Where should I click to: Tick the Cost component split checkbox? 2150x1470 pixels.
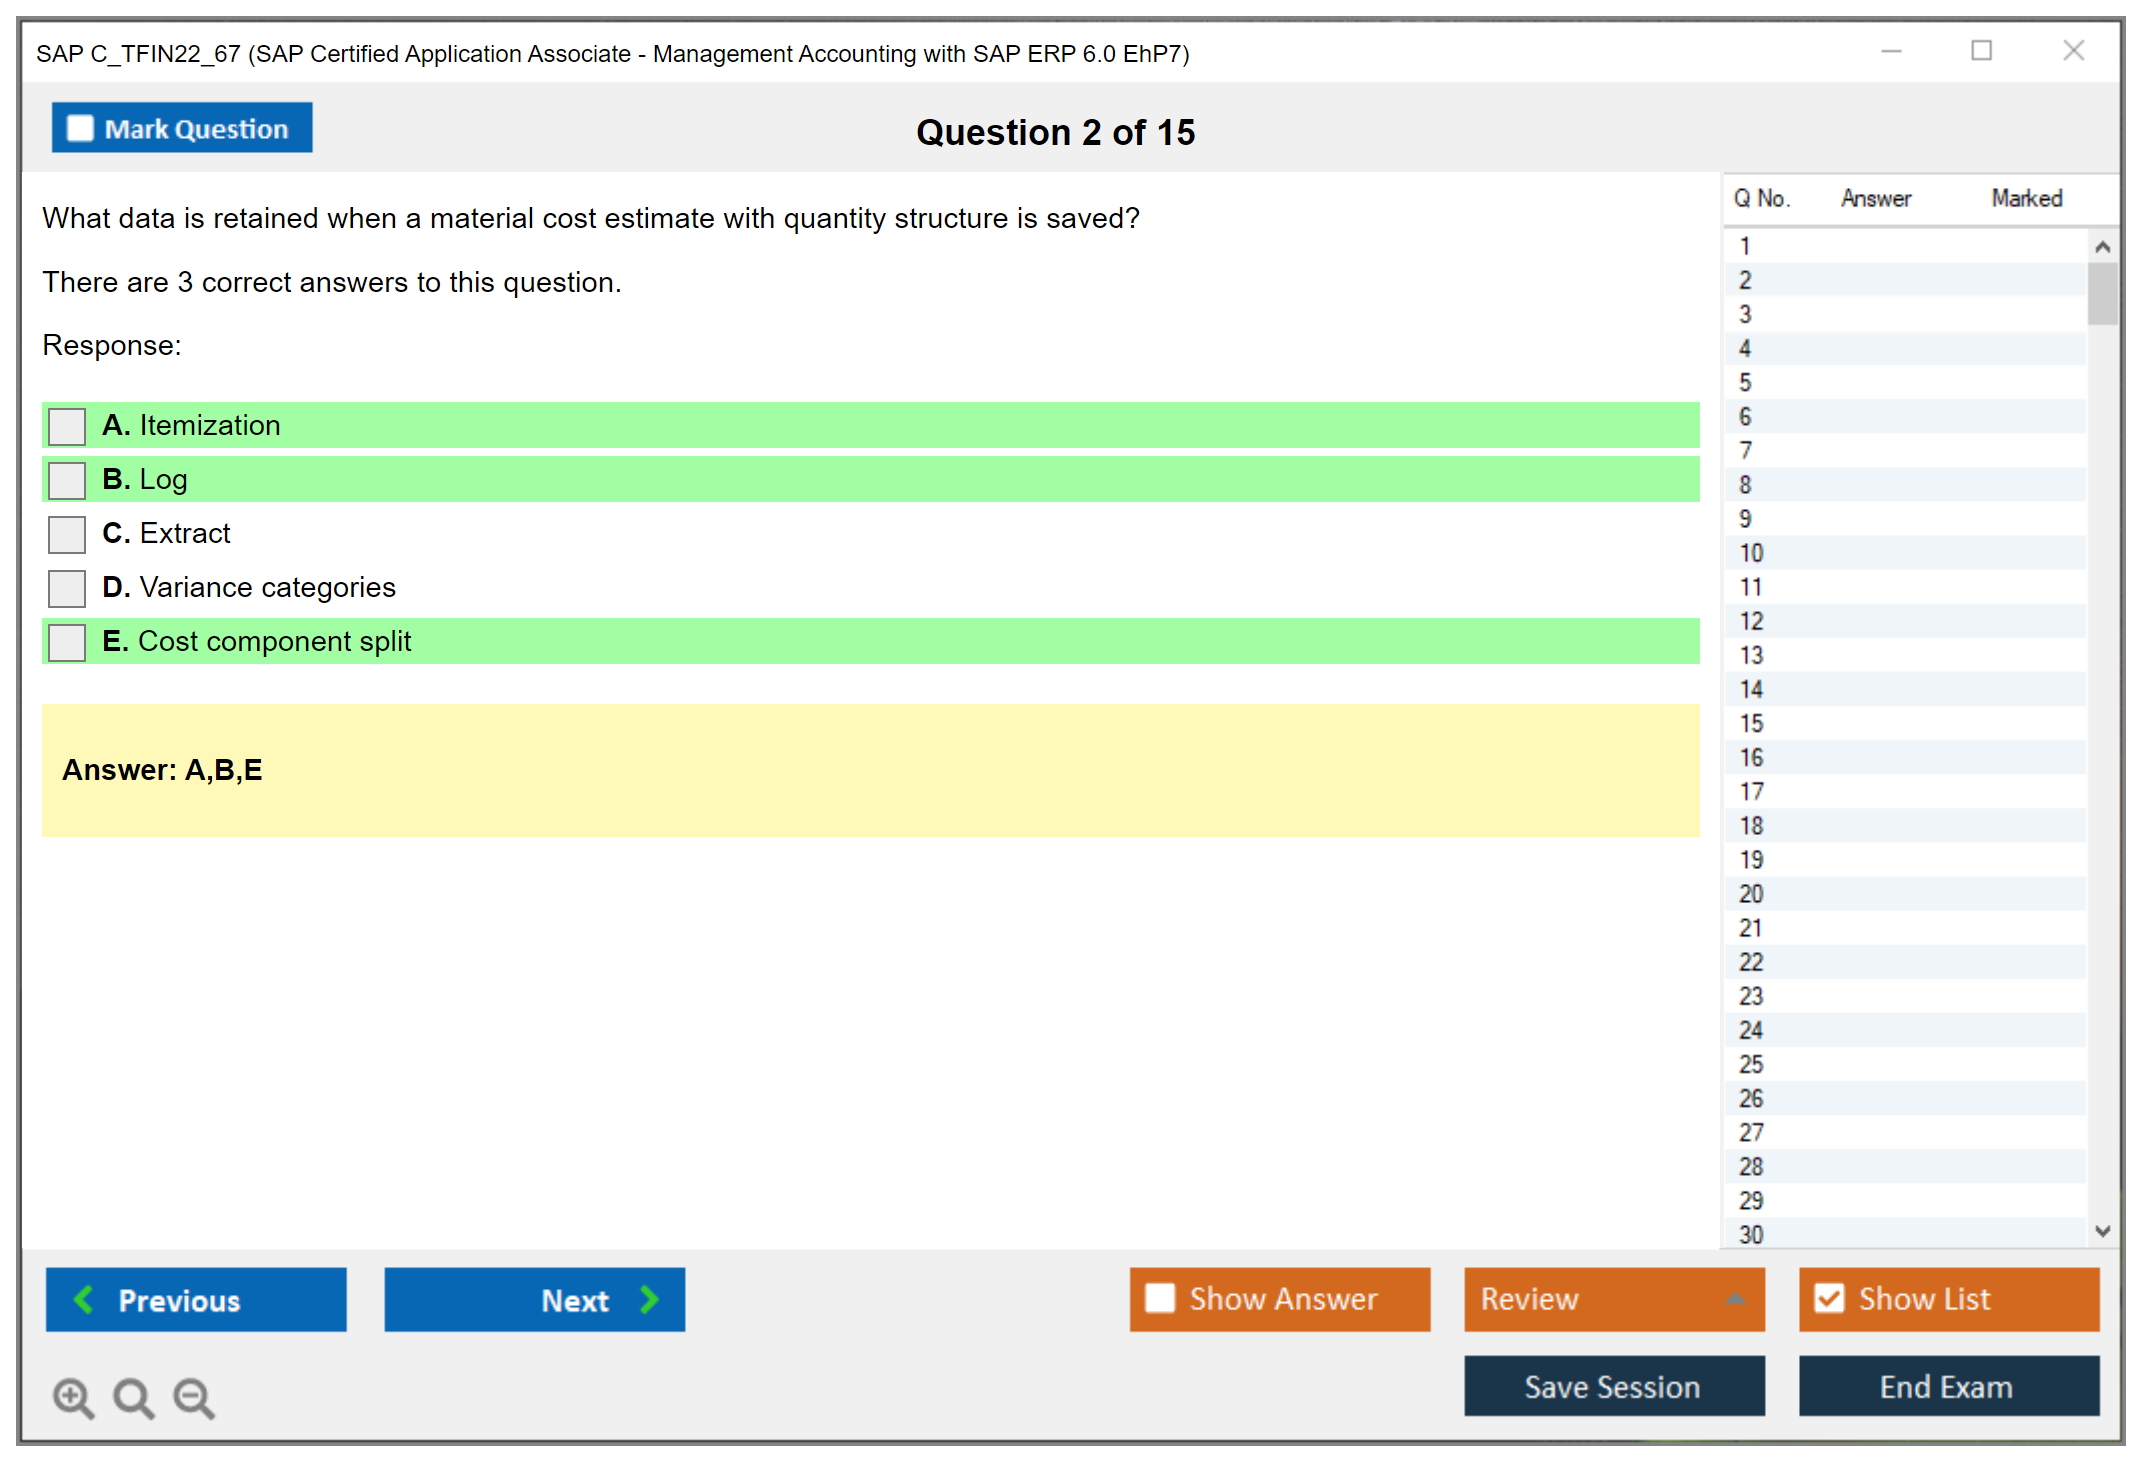tap(67, 642)
